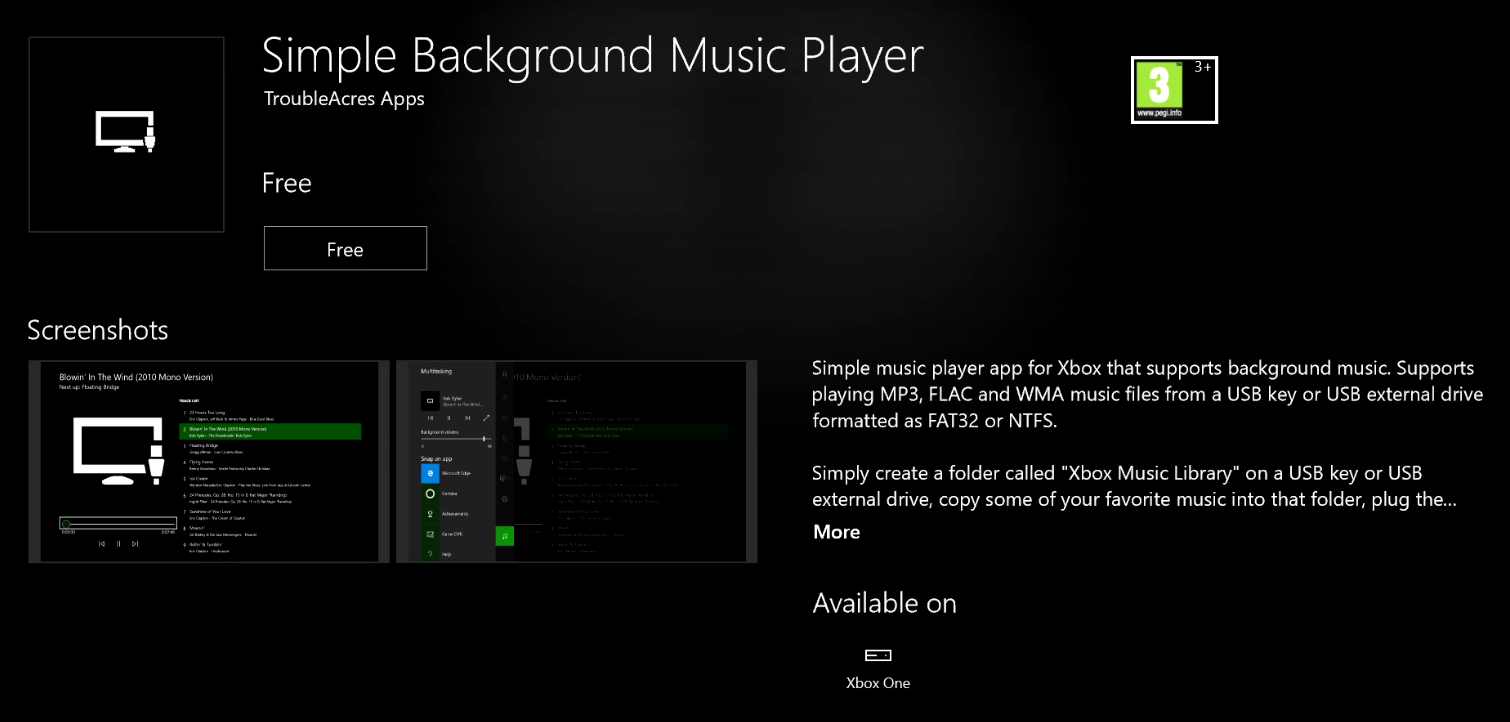Click the blue Microsoft Edge icon in the screenshot

(x=430, y=473)
